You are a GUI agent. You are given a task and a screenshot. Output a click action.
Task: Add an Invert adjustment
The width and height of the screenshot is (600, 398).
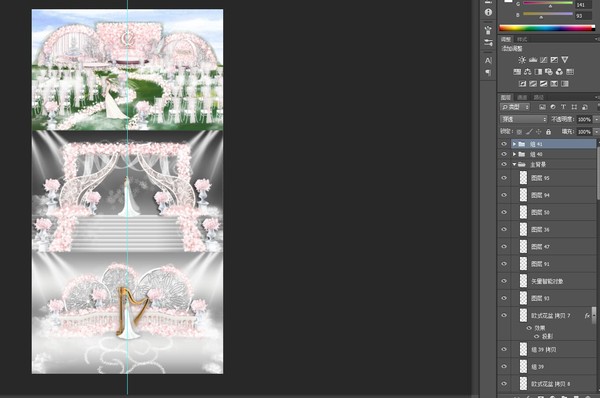[522, 83]
